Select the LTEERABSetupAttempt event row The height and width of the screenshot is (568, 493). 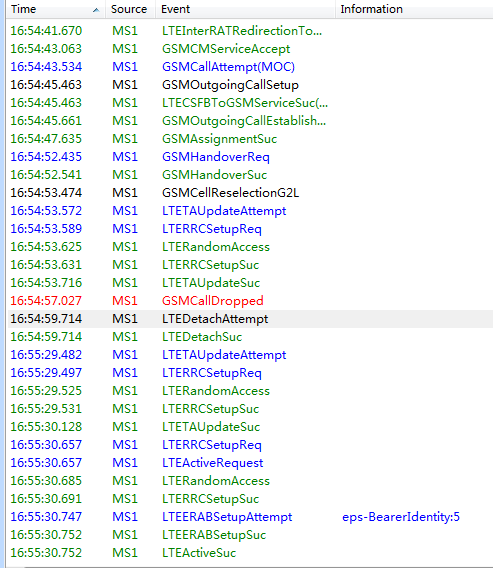click(250, 517)
